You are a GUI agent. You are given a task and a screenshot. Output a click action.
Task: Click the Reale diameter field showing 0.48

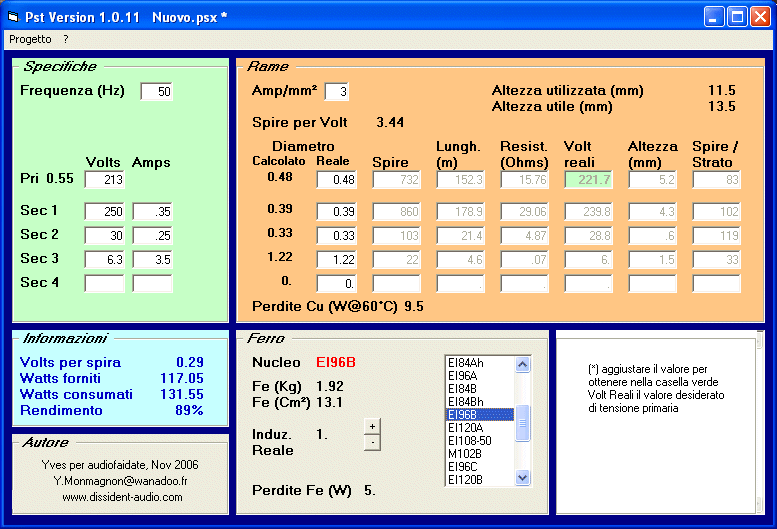pos(336,180)
